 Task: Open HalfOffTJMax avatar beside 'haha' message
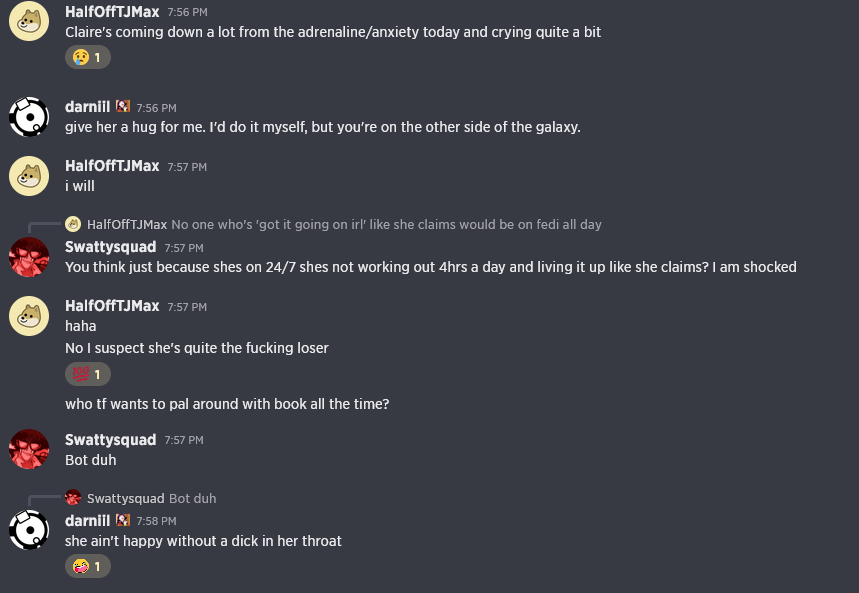[29, 316]
